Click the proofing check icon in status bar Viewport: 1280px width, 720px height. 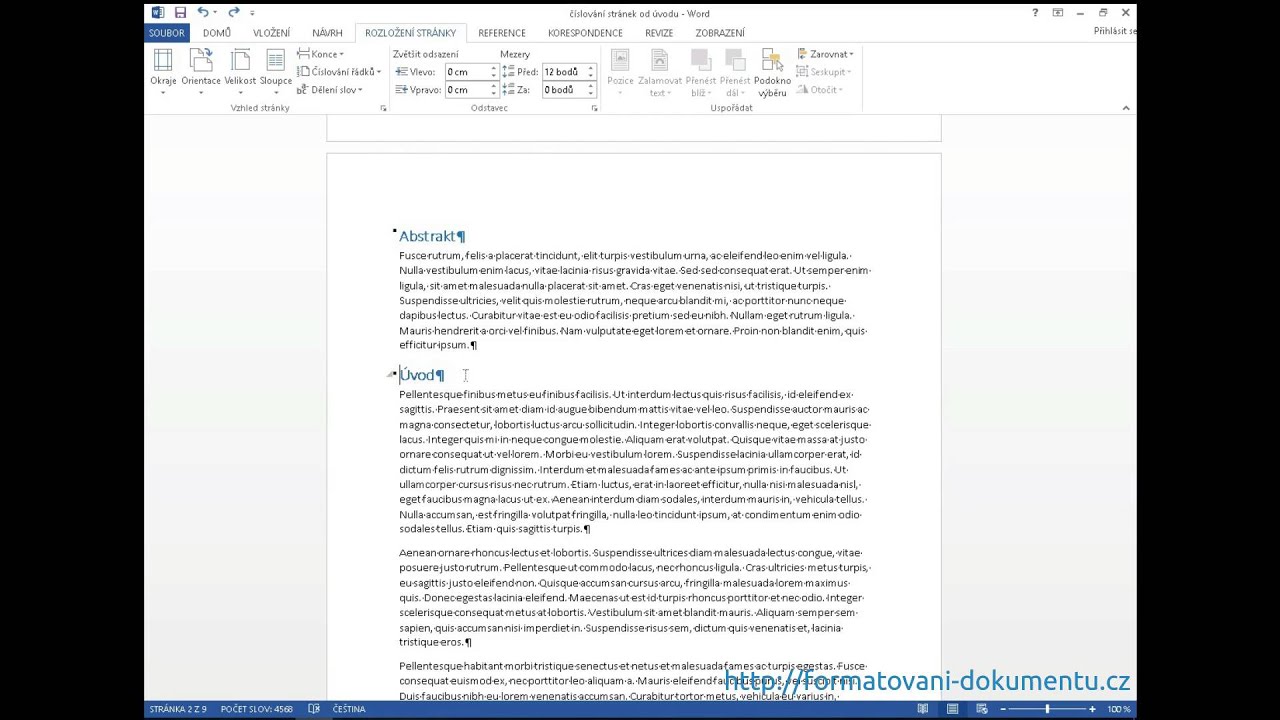point(314,709)
